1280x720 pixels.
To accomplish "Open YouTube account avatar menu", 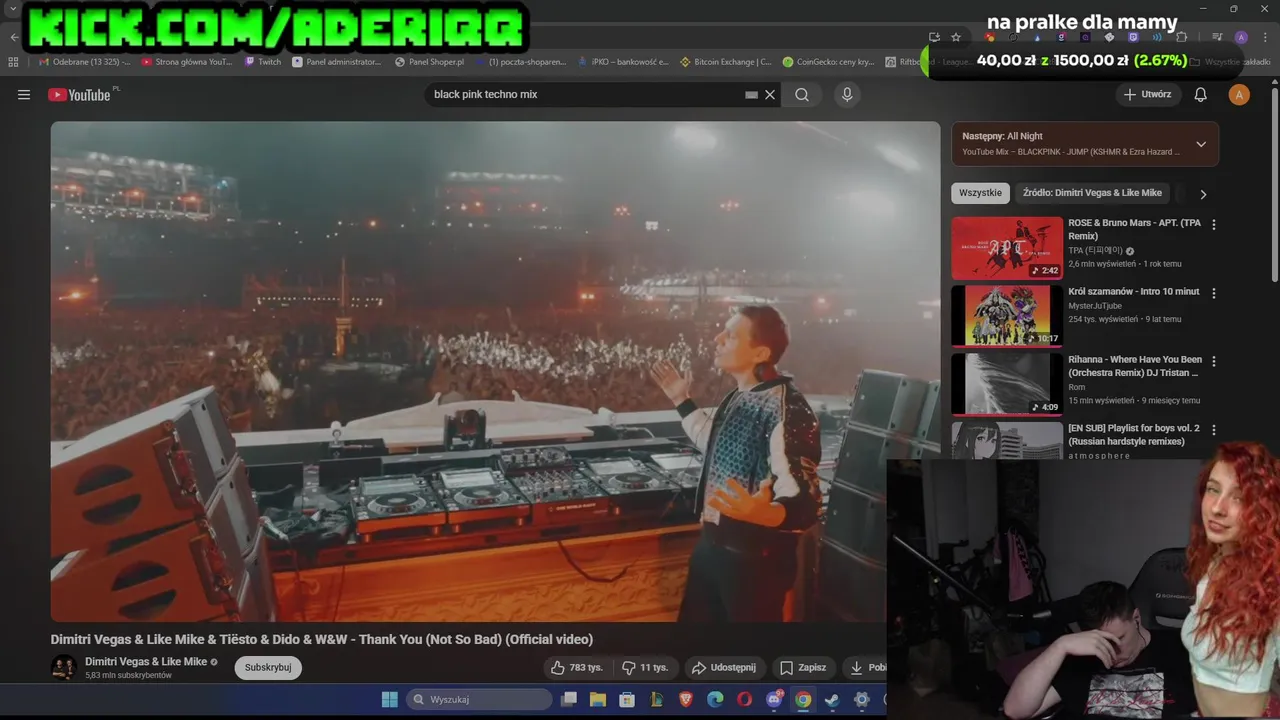I will coord(1239,95).
